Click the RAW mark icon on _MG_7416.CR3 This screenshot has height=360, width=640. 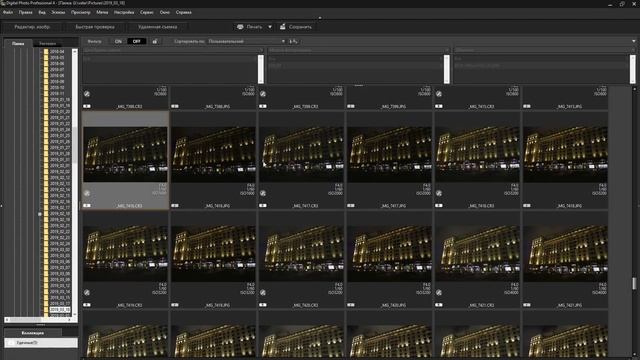[87, 193]
